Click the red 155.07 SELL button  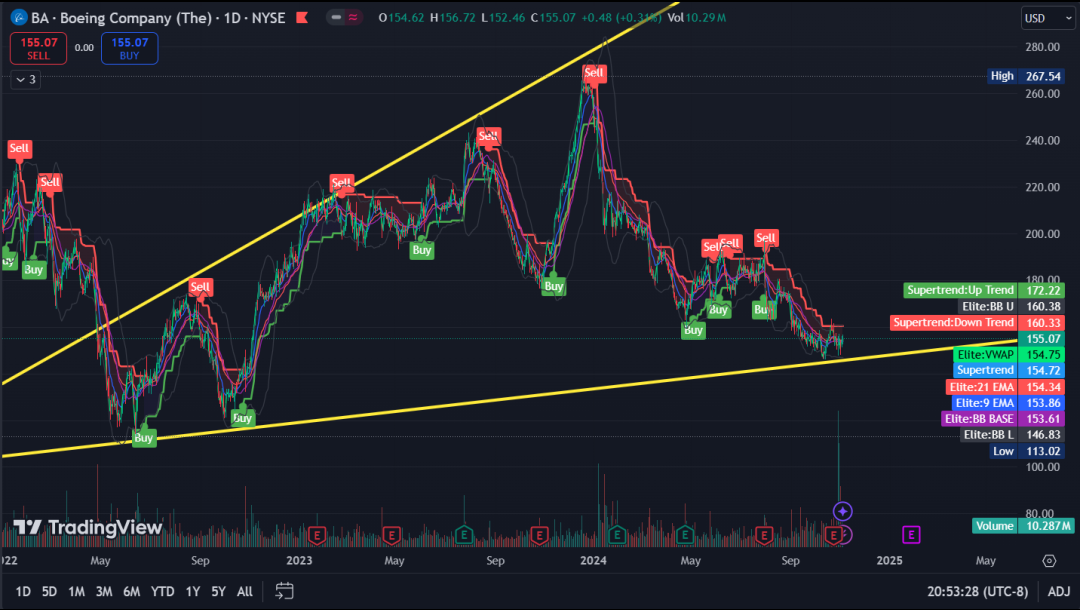point(39,48)
